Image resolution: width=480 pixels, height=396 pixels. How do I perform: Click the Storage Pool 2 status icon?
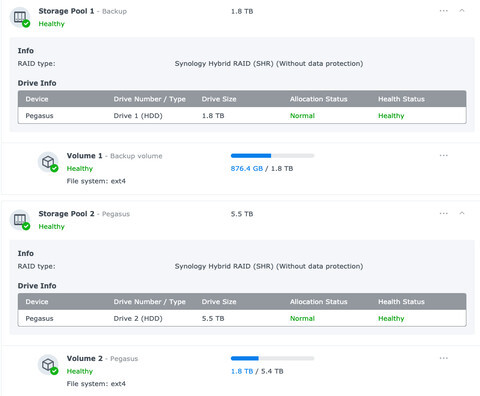coord(20,220)
